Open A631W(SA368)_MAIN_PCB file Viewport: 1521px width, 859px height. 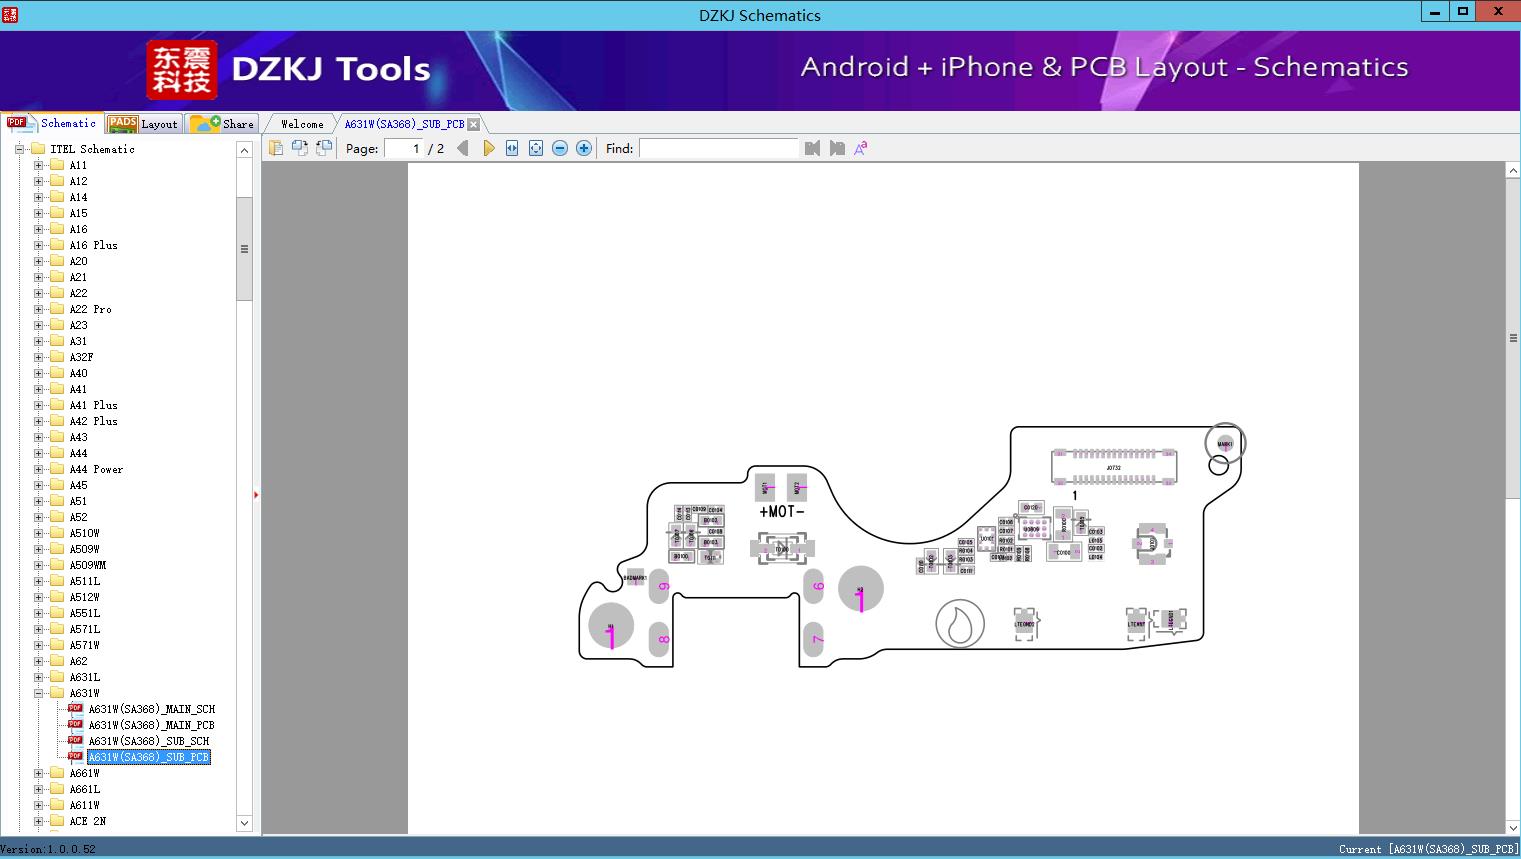(x=152, y=725)
